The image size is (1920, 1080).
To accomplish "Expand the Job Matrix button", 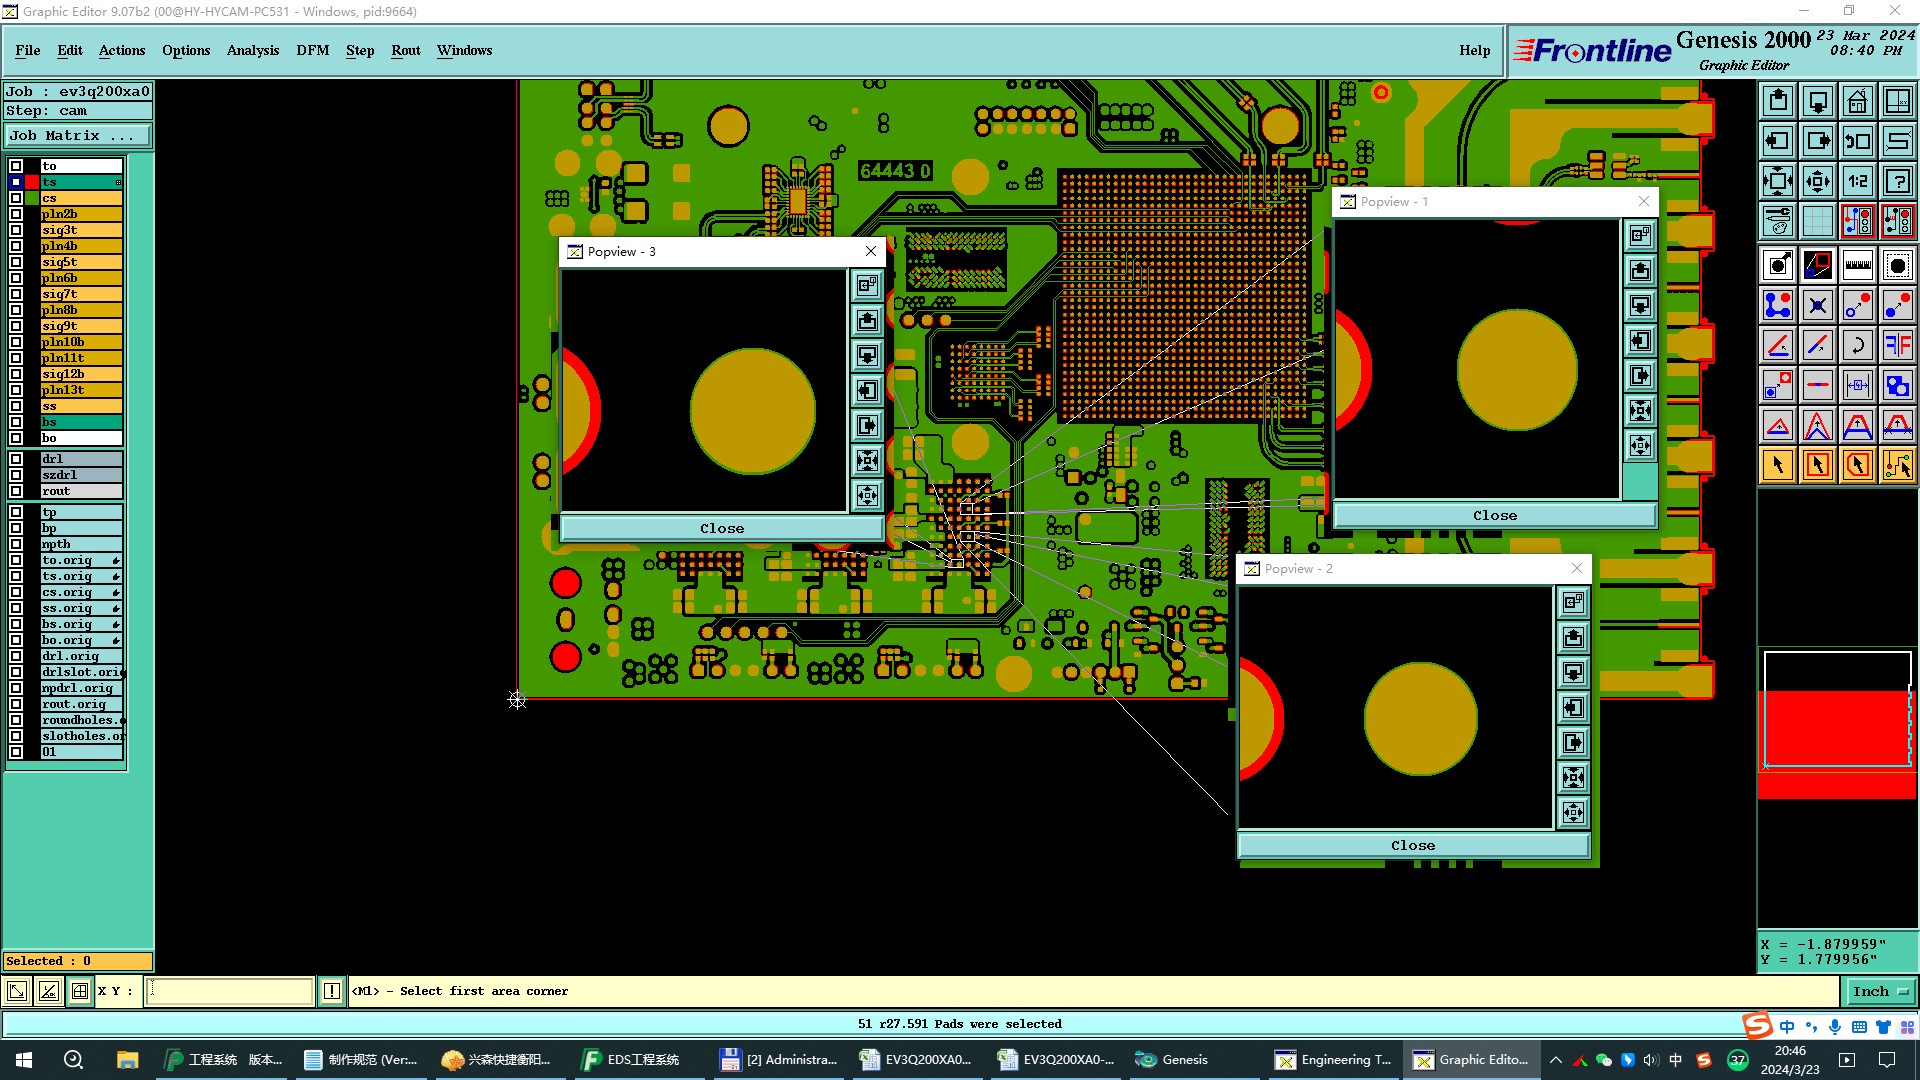I will pyautogui.click(x=78, y=136).
